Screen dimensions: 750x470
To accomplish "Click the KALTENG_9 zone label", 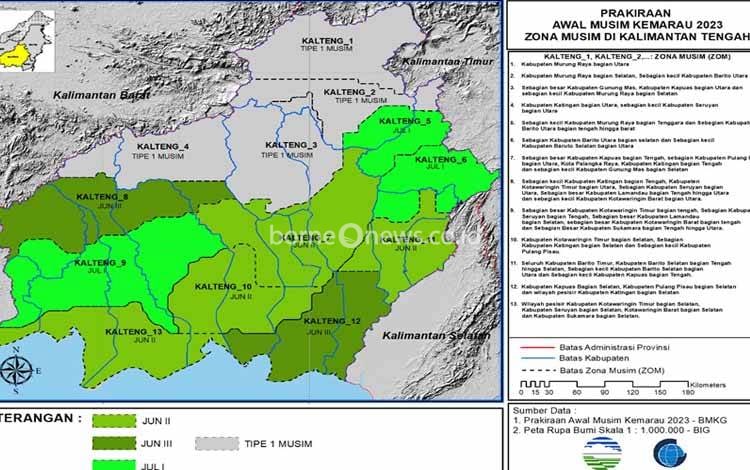I will (x=100, y=263).
